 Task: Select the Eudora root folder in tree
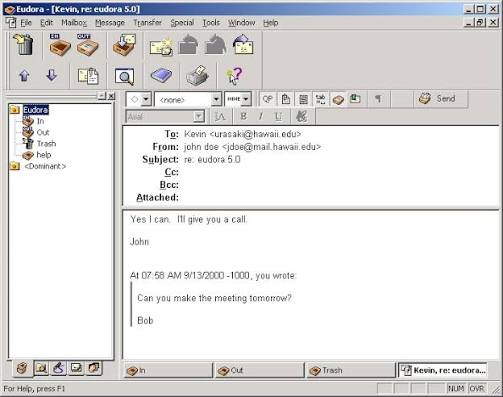click(36, 110)
